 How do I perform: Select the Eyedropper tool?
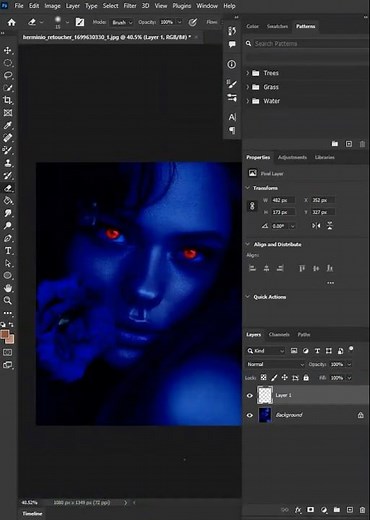(8, 125)
